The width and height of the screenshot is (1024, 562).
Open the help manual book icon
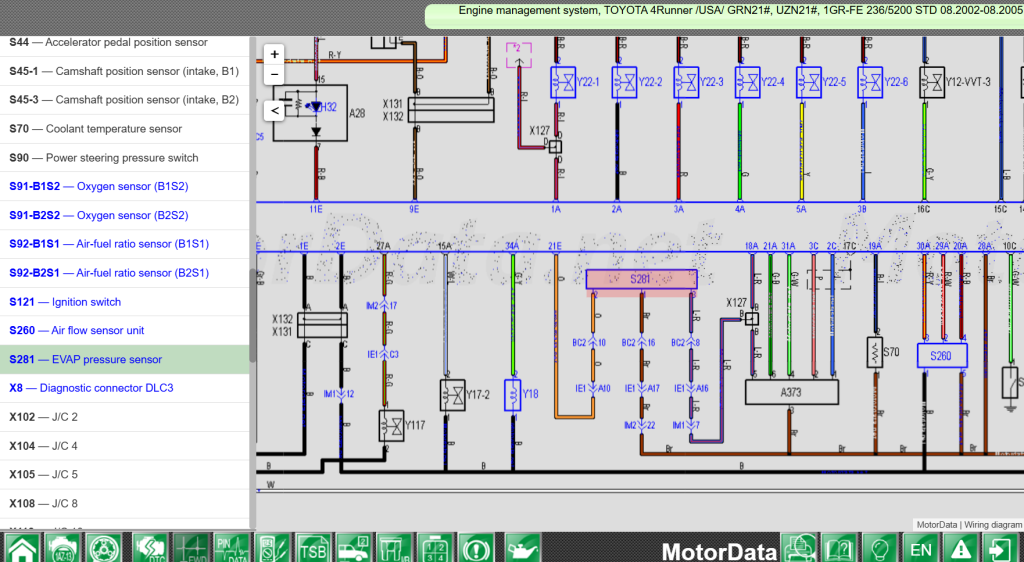click(839, 548)
